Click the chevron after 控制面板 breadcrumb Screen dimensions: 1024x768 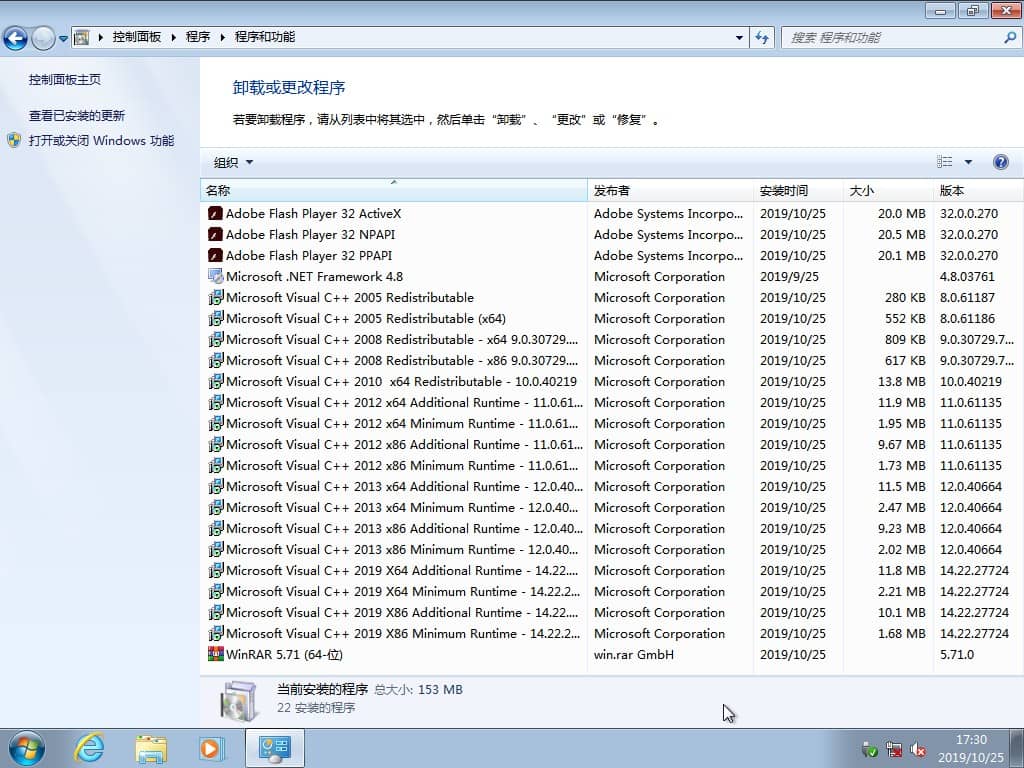(x=171, y=36)
